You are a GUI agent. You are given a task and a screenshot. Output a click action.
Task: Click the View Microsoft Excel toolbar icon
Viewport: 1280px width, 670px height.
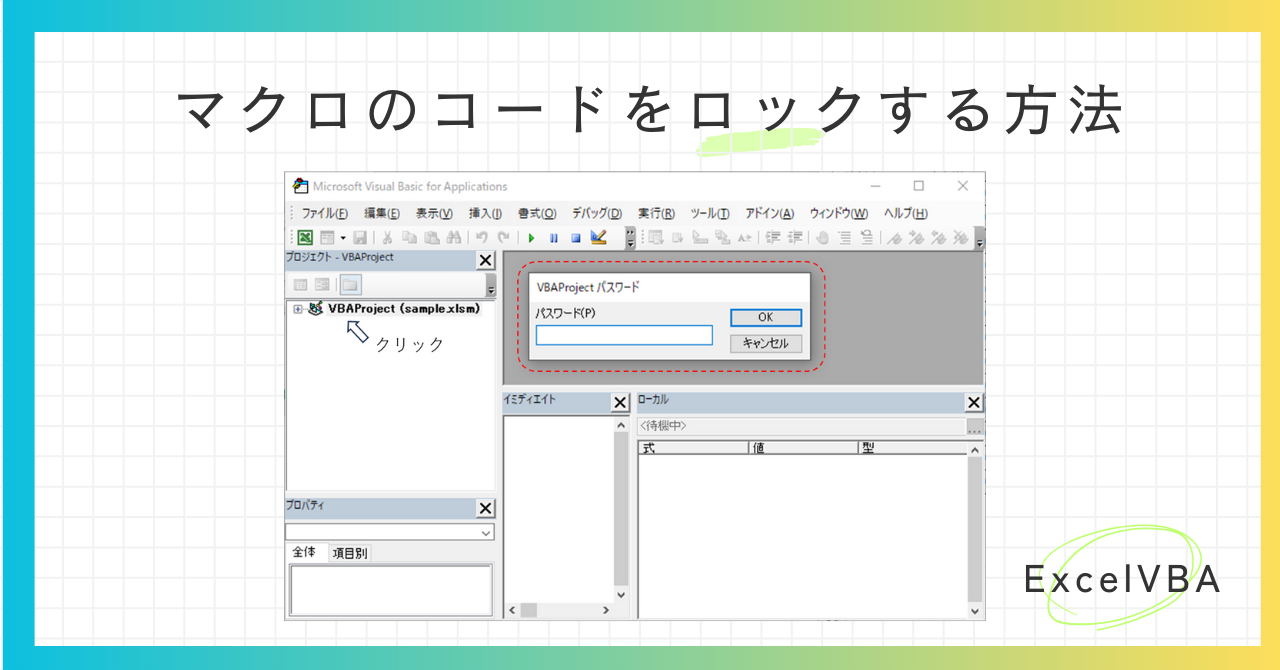coord(305,238)
